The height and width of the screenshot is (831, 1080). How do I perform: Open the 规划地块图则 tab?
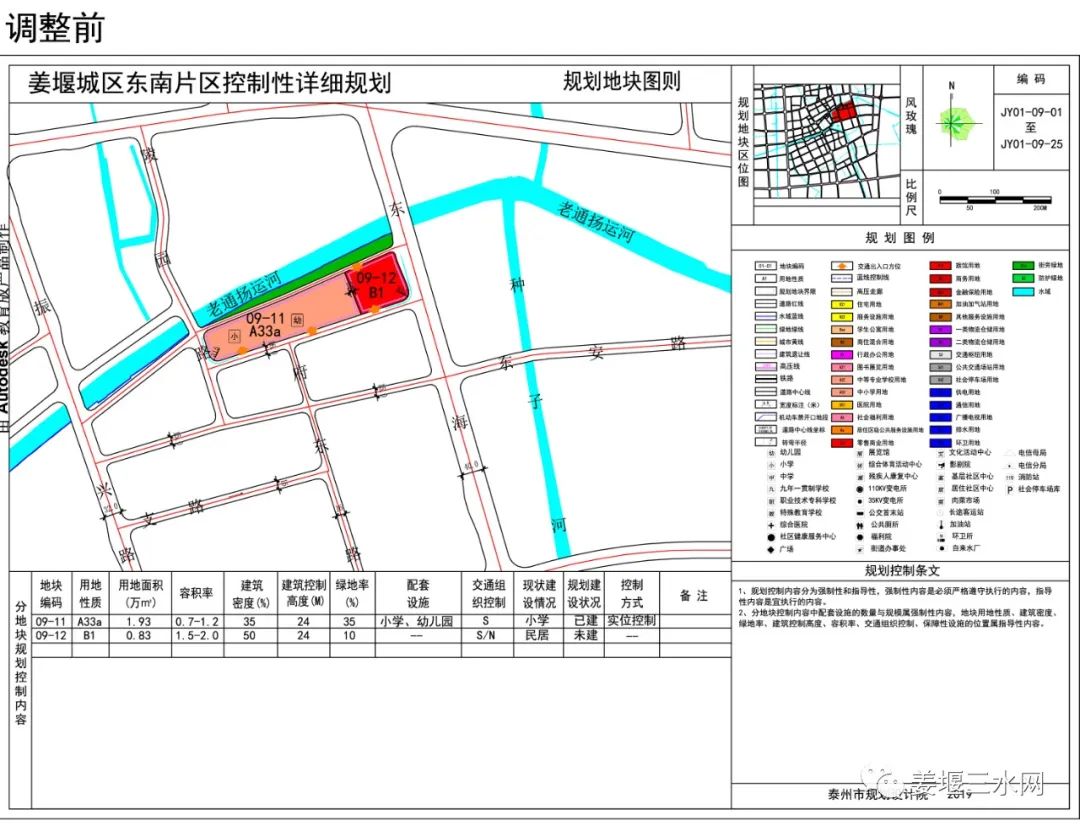pyautogui.click(x=620, y=82)
